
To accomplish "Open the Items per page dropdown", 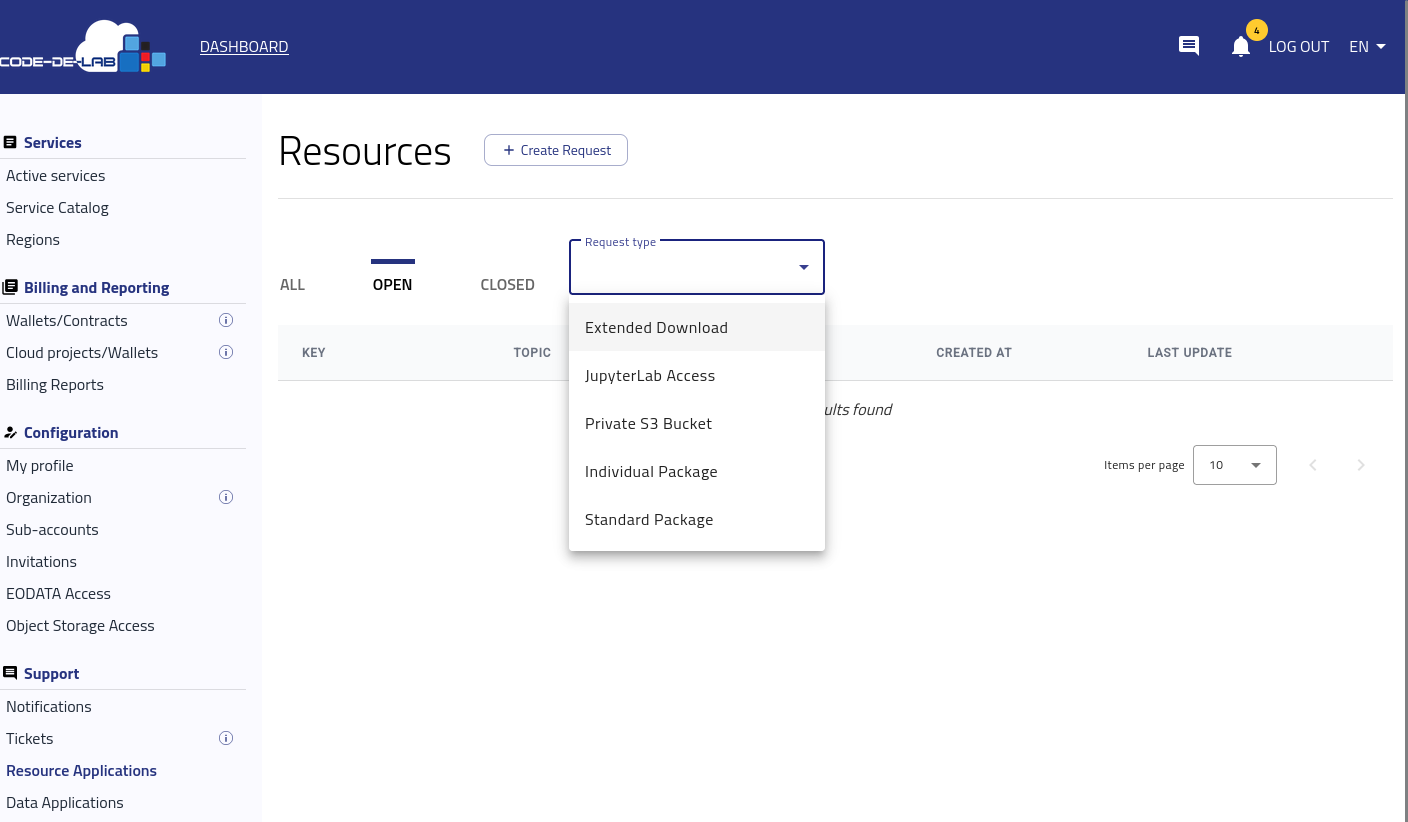I will (x=1235, y=465).
